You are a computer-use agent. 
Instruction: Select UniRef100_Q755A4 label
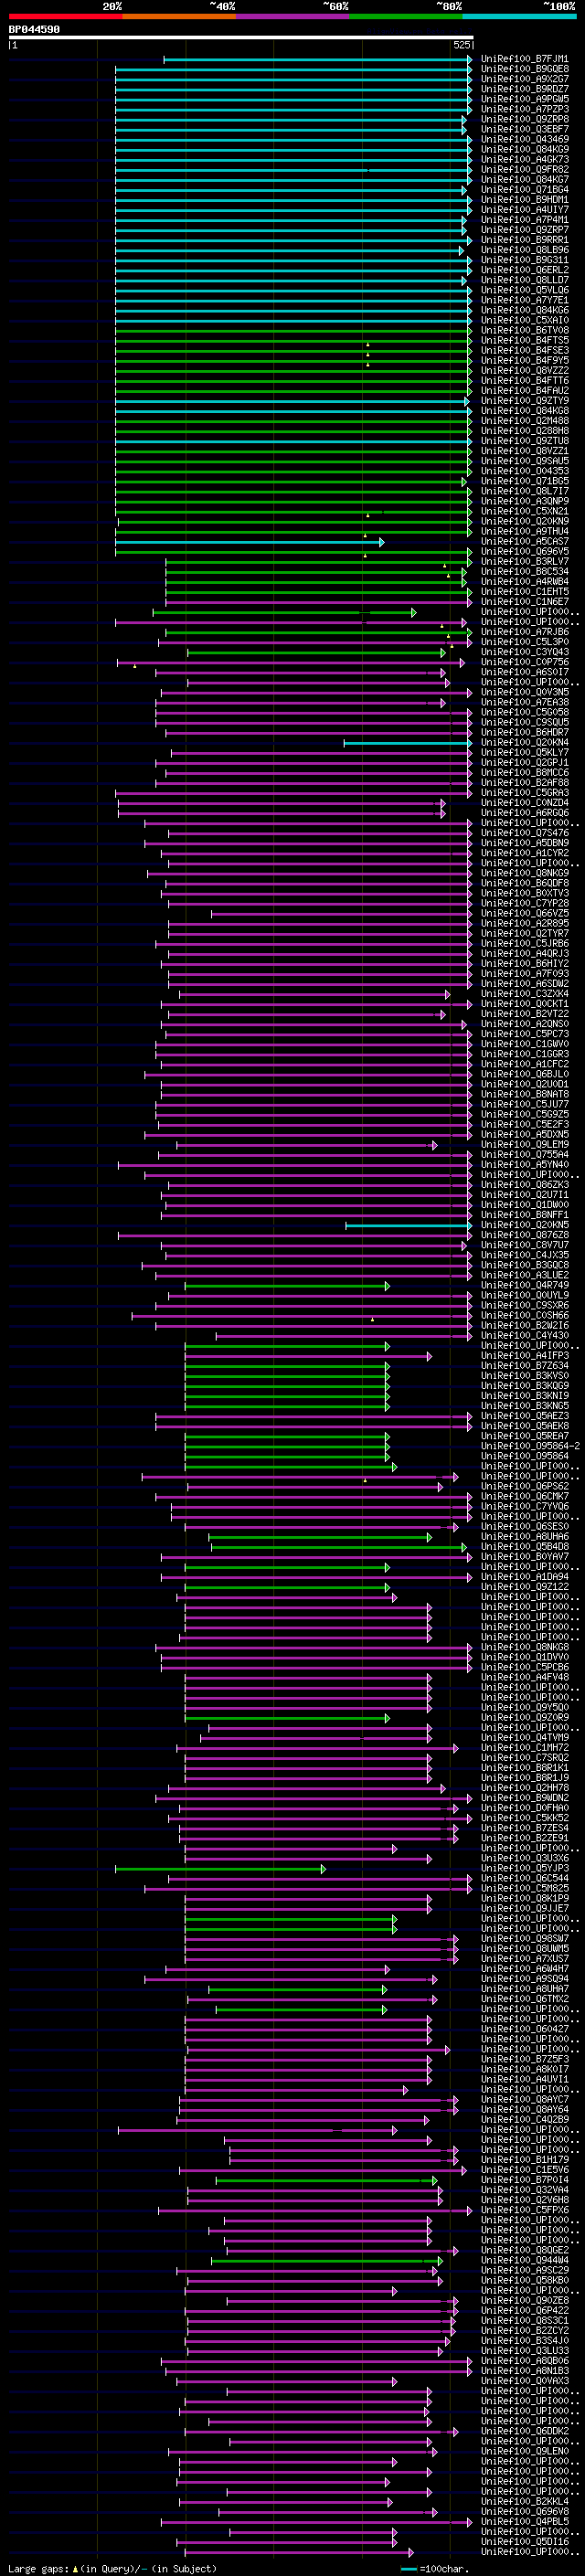525,1154
